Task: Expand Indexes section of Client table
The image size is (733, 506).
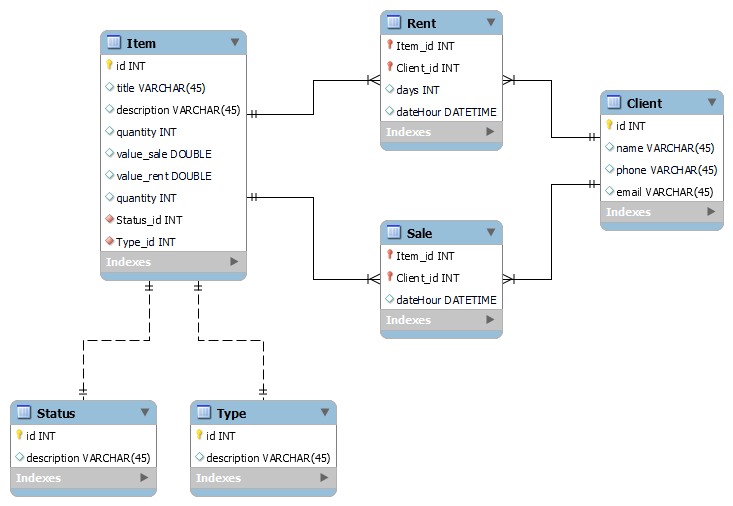Action: click(x=711, y=212)
